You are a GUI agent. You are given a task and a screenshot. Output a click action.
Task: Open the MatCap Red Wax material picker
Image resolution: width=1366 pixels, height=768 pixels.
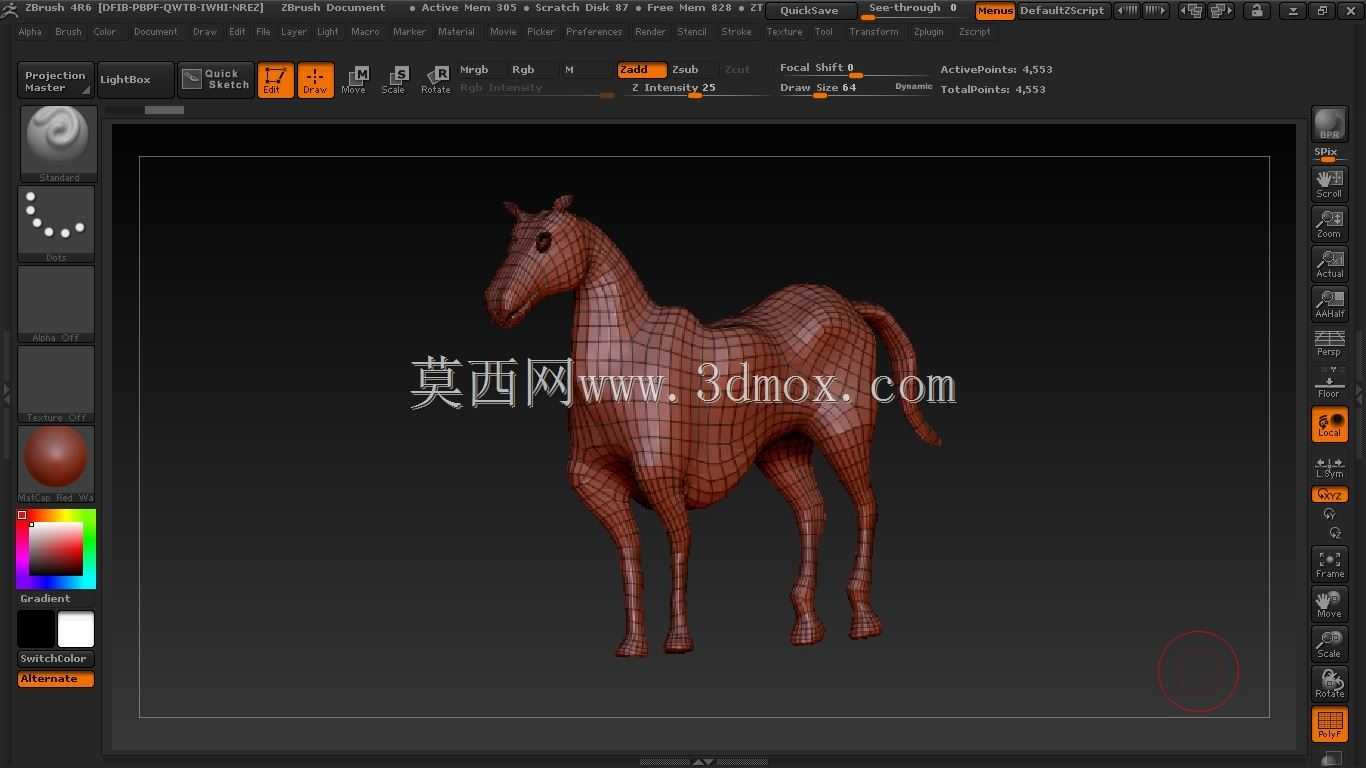[56, 464]
